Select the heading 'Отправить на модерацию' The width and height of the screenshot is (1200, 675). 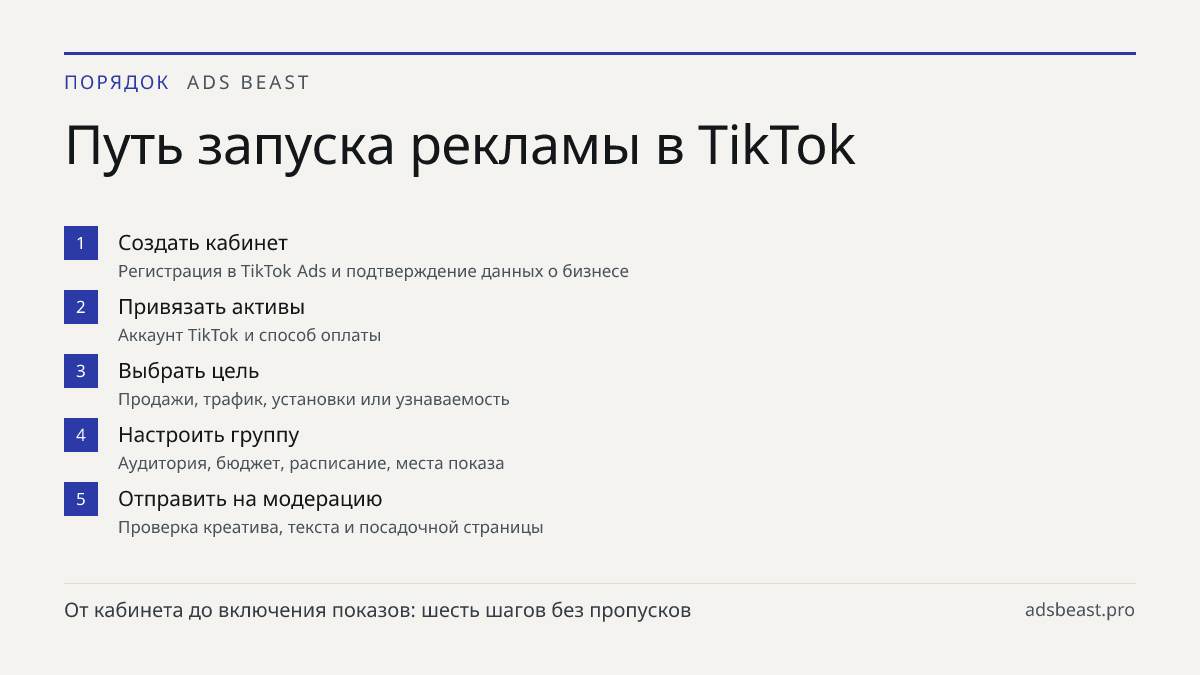tap(250, 499)
